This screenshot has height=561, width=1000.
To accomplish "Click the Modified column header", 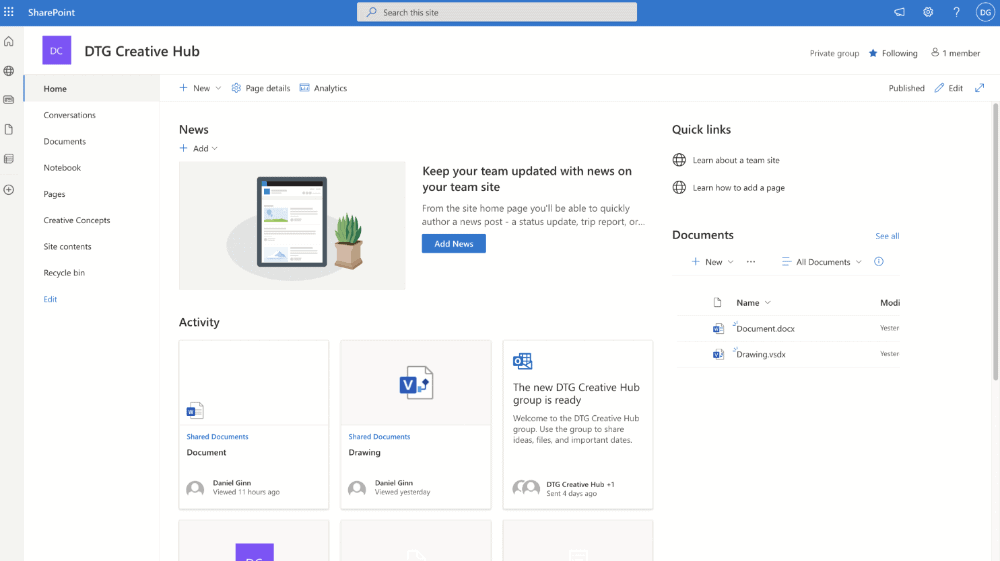I will [x=890, y=303].
